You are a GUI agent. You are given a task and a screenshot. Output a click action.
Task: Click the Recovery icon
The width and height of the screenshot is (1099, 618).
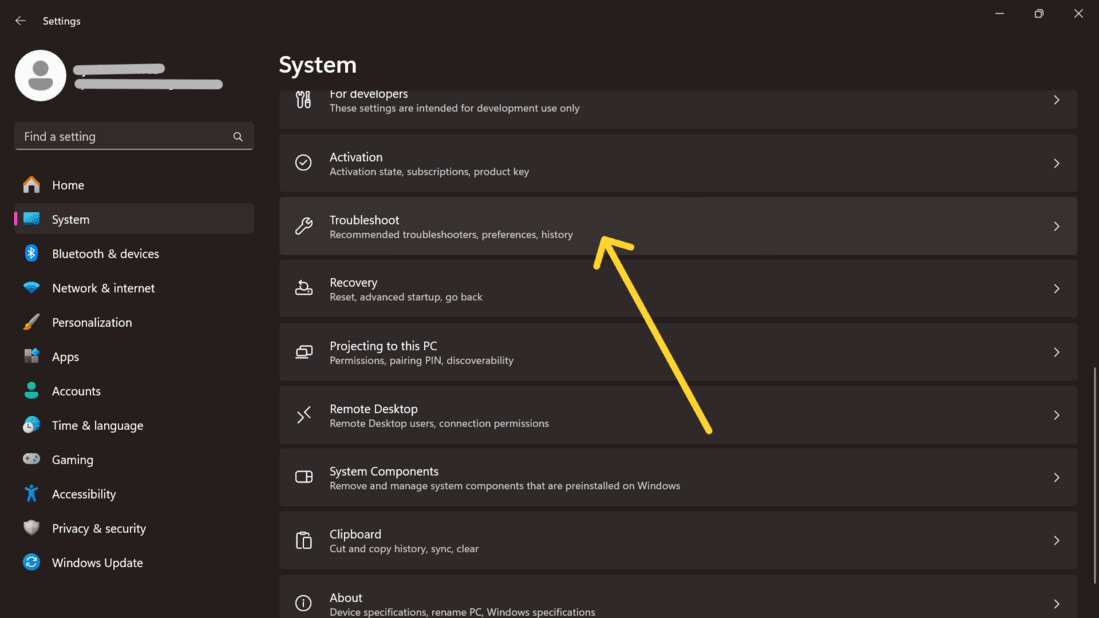pyautogui.click(x=304, y=289)
